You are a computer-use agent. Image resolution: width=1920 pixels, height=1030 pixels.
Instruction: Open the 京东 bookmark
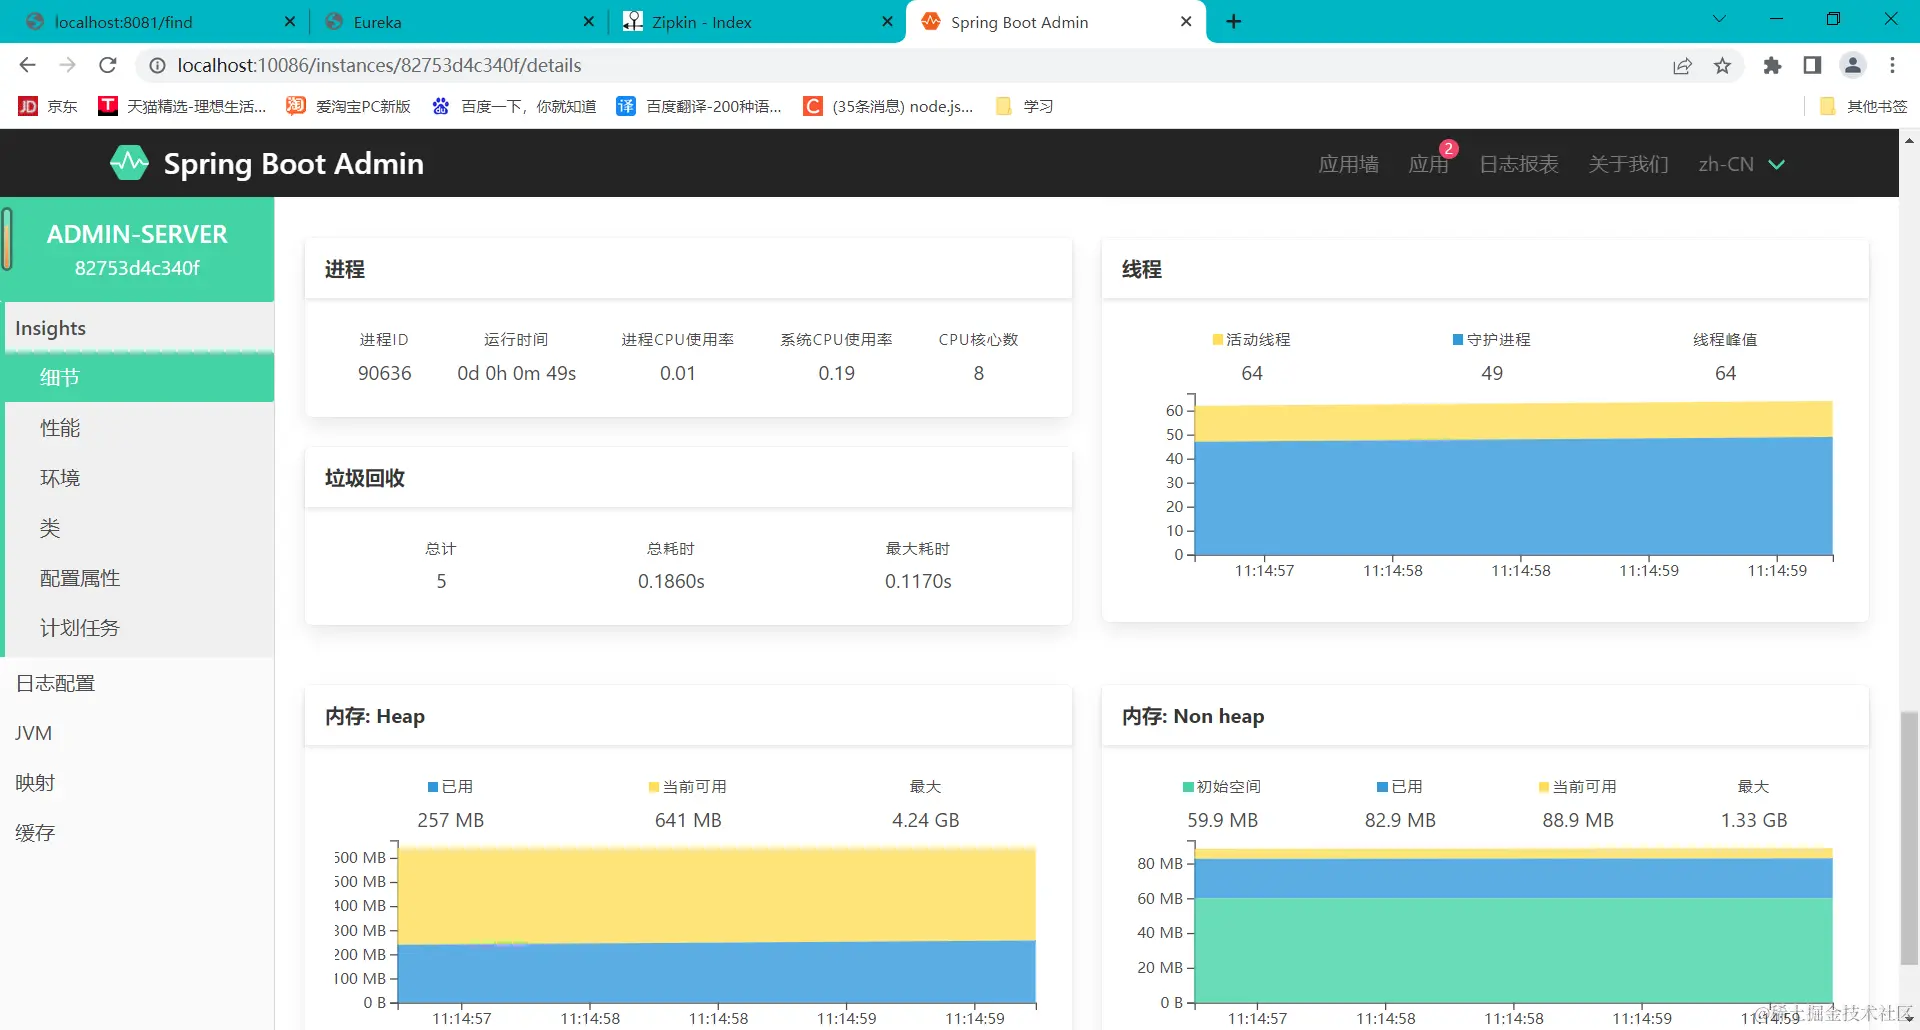[x=47, y=106]
